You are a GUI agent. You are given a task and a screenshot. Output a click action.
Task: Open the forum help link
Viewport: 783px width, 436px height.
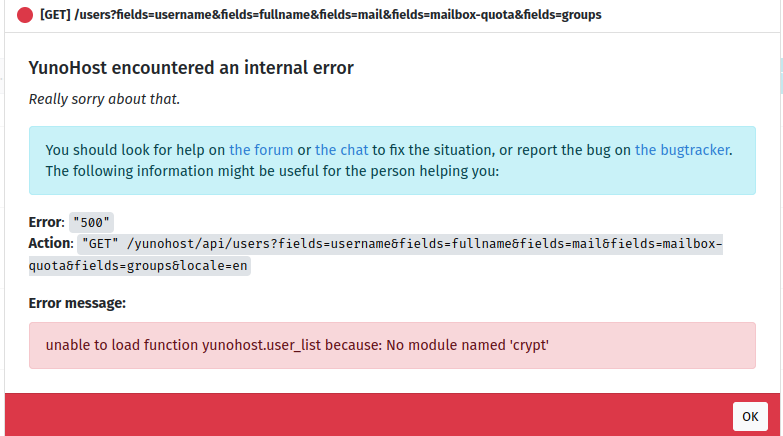[261, 150]
